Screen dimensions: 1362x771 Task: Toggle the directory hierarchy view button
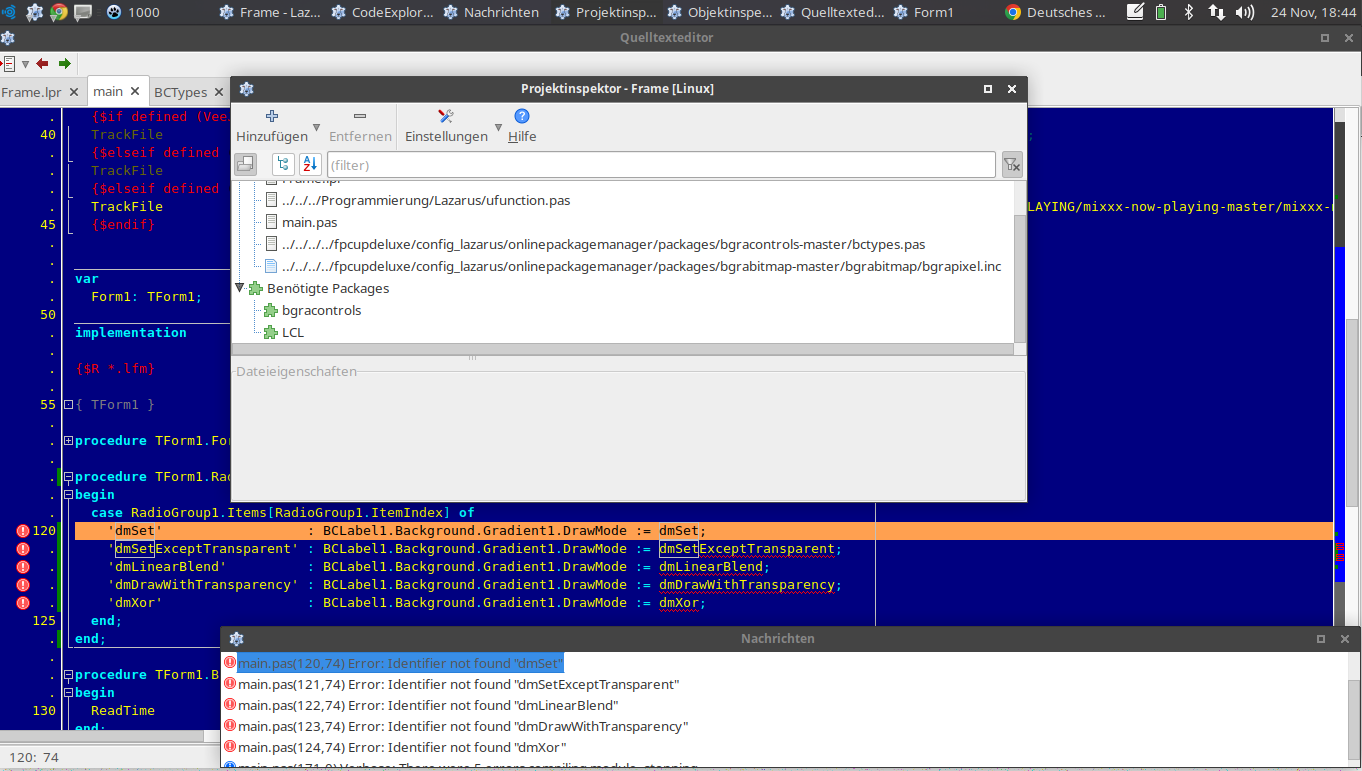(284, 164)
